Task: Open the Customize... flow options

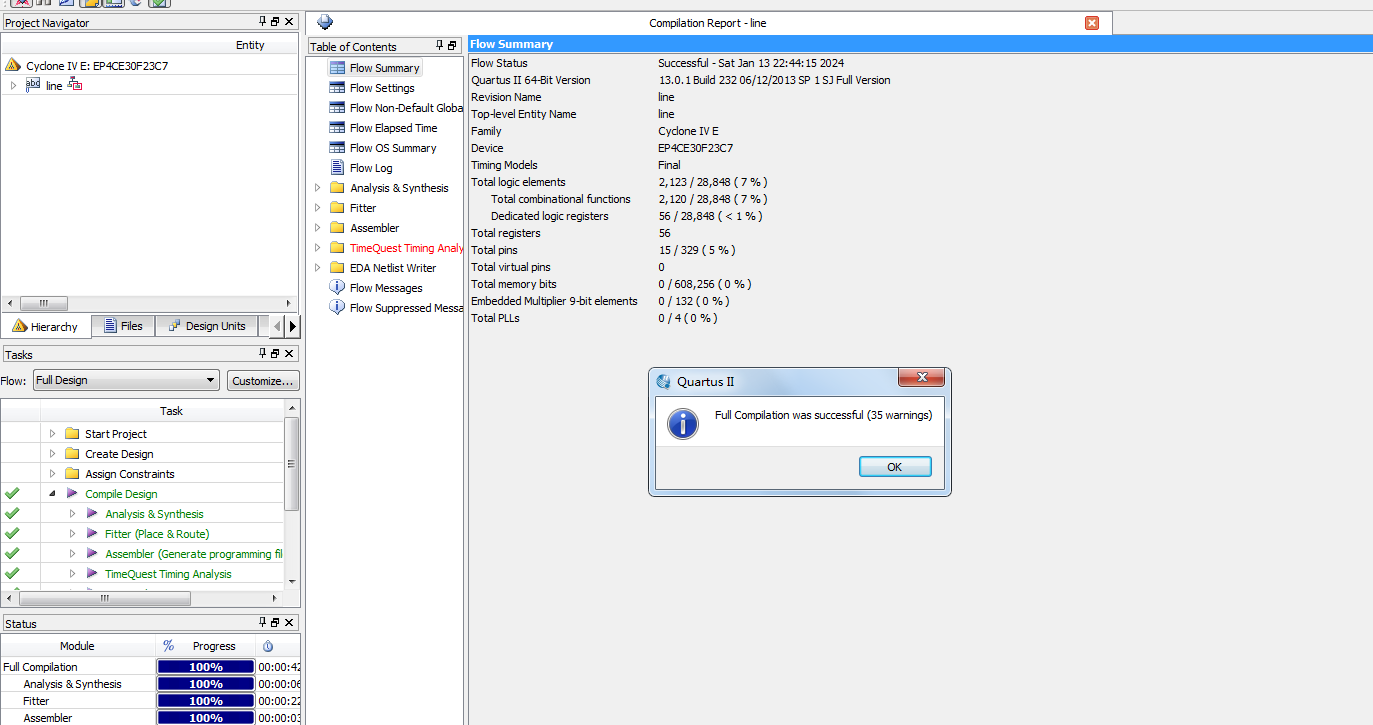Action: coord(263,381)
